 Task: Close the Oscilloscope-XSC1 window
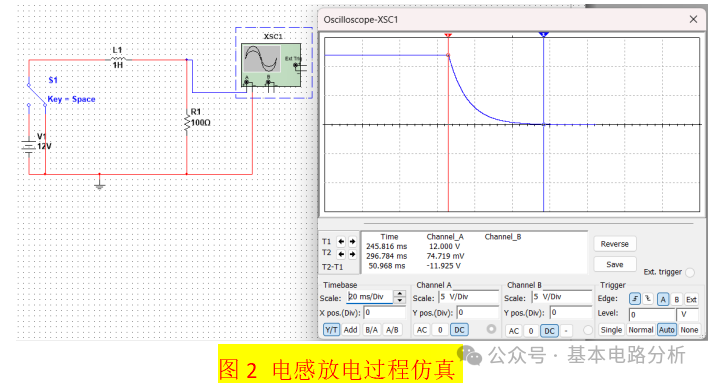coord(693,19)
